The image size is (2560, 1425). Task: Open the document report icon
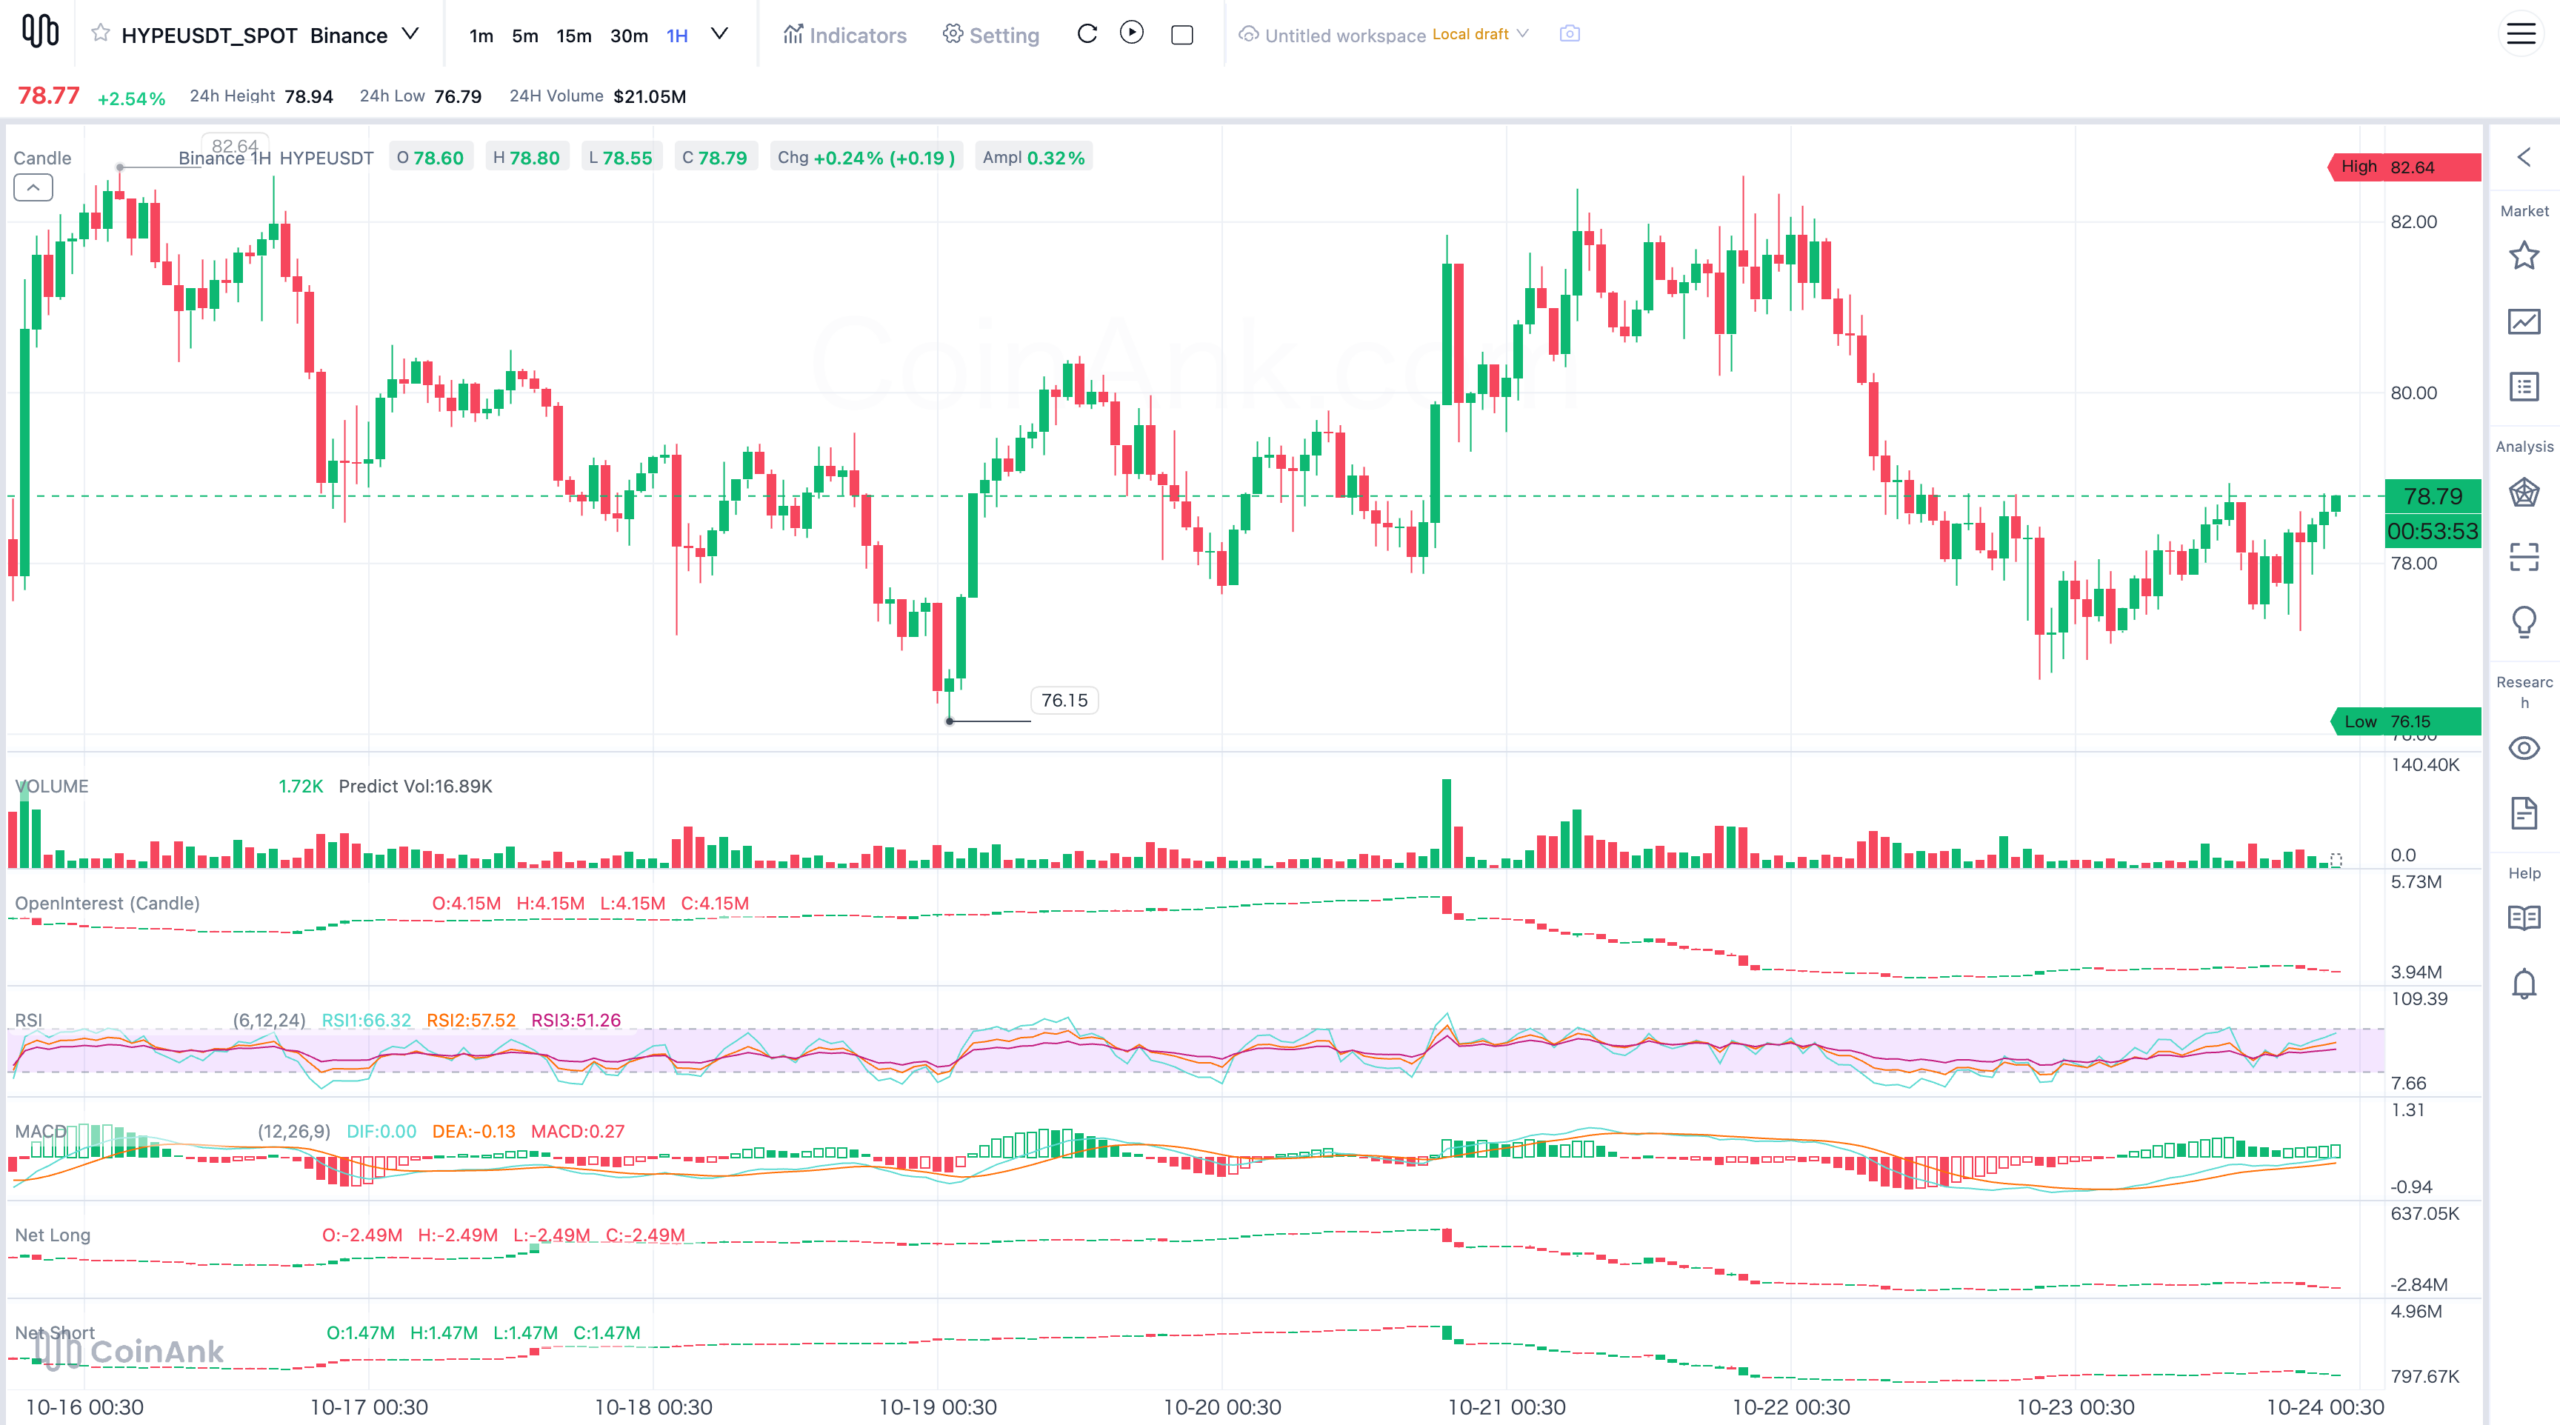2524,813
